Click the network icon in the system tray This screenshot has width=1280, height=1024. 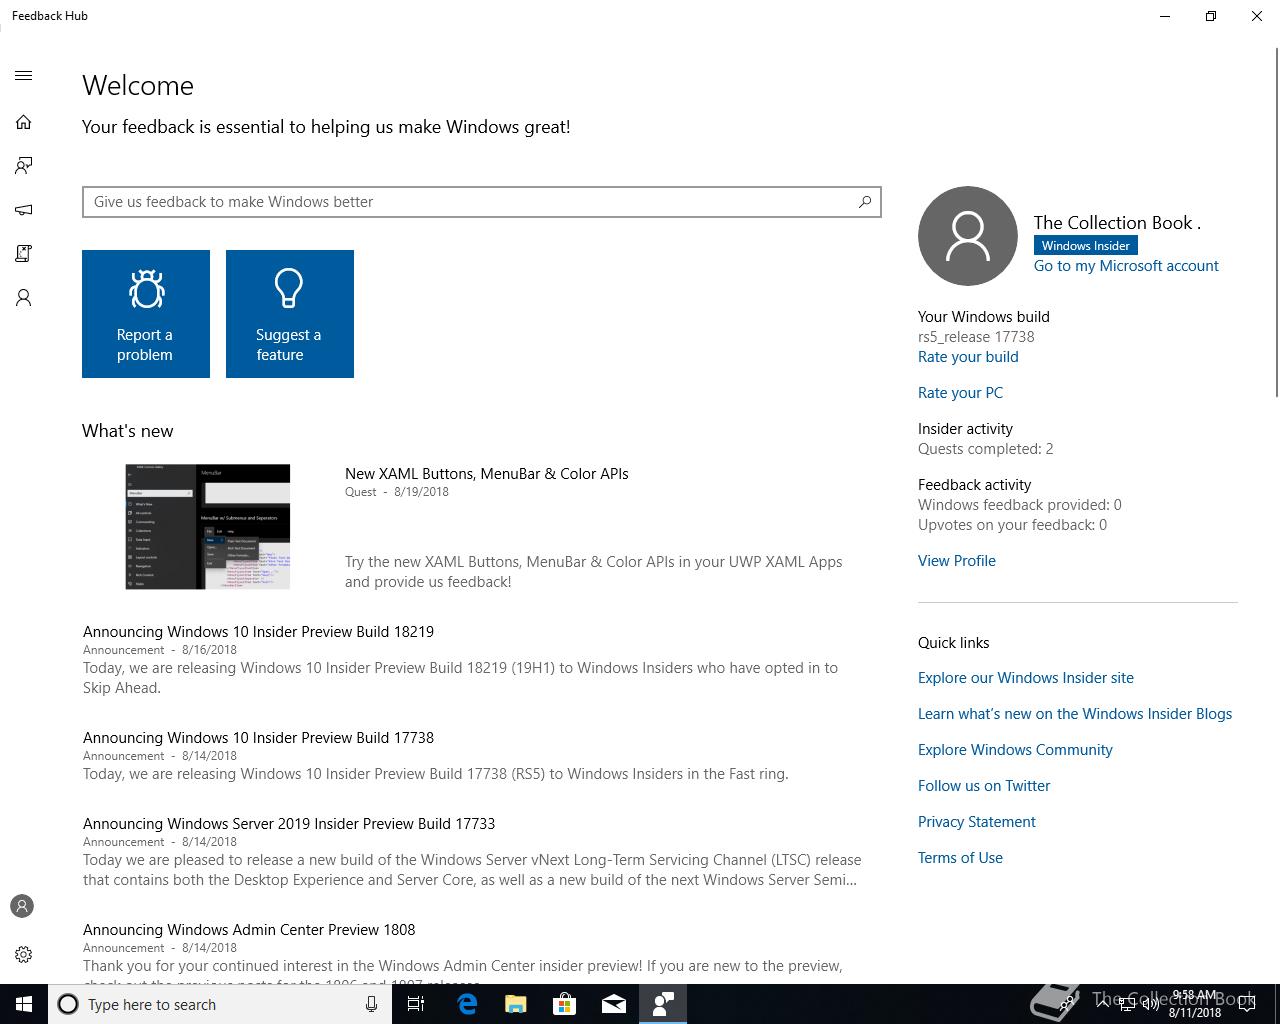[x=1127, y=1004]
